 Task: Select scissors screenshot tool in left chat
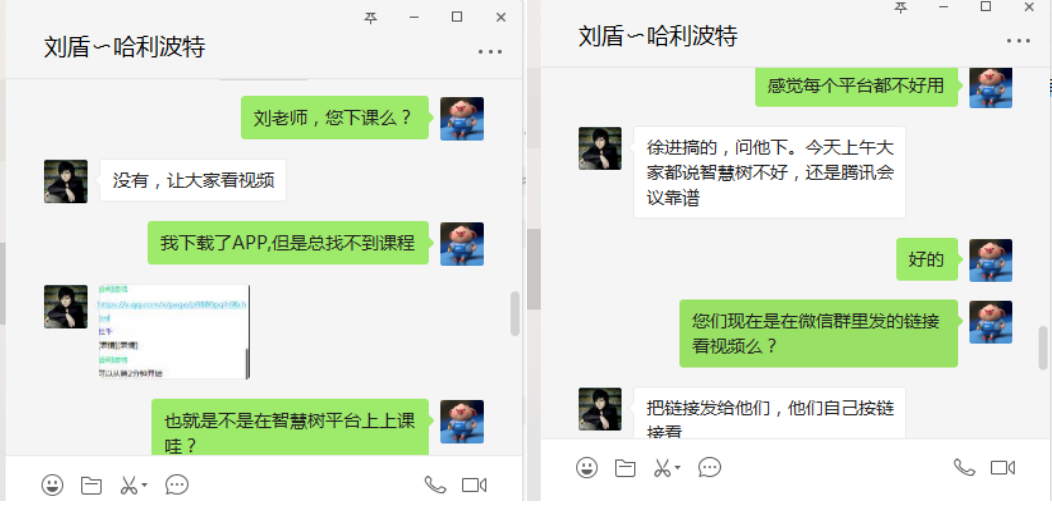(129, 485)
